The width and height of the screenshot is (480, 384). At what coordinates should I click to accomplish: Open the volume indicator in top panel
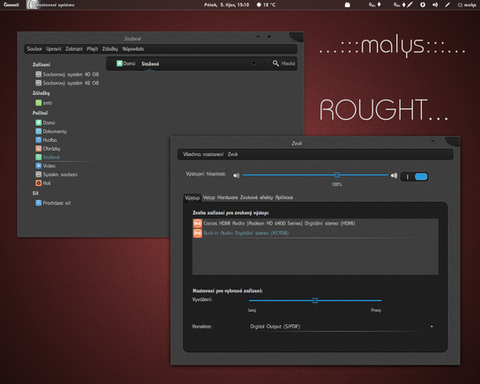435,5
